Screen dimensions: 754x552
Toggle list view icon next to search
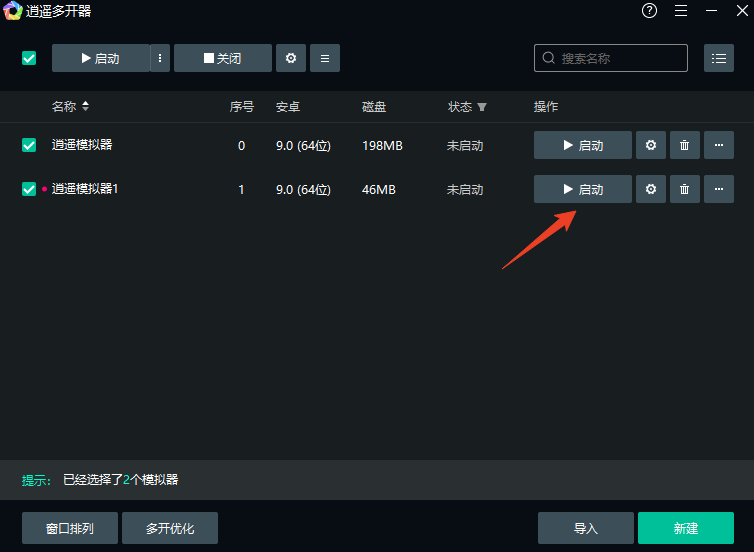[719, 58]
